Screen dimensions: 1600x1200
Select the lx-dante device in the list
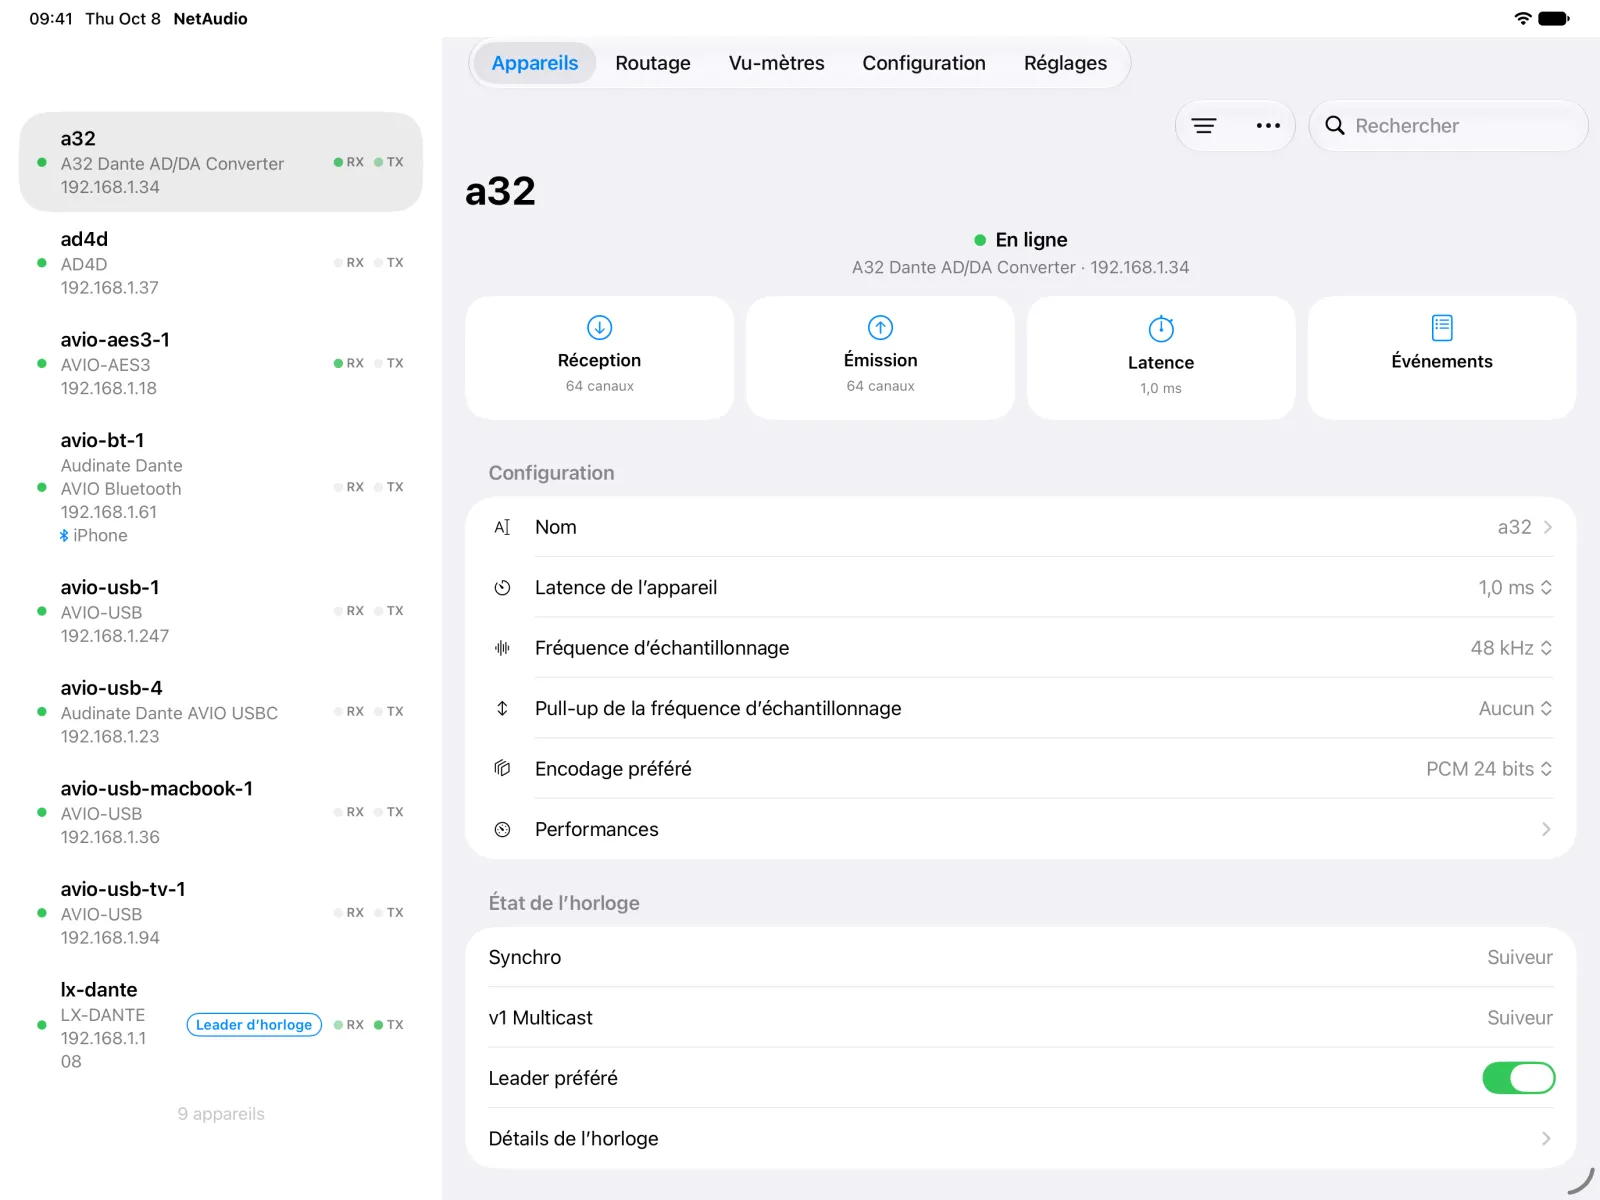[221, 1025]
